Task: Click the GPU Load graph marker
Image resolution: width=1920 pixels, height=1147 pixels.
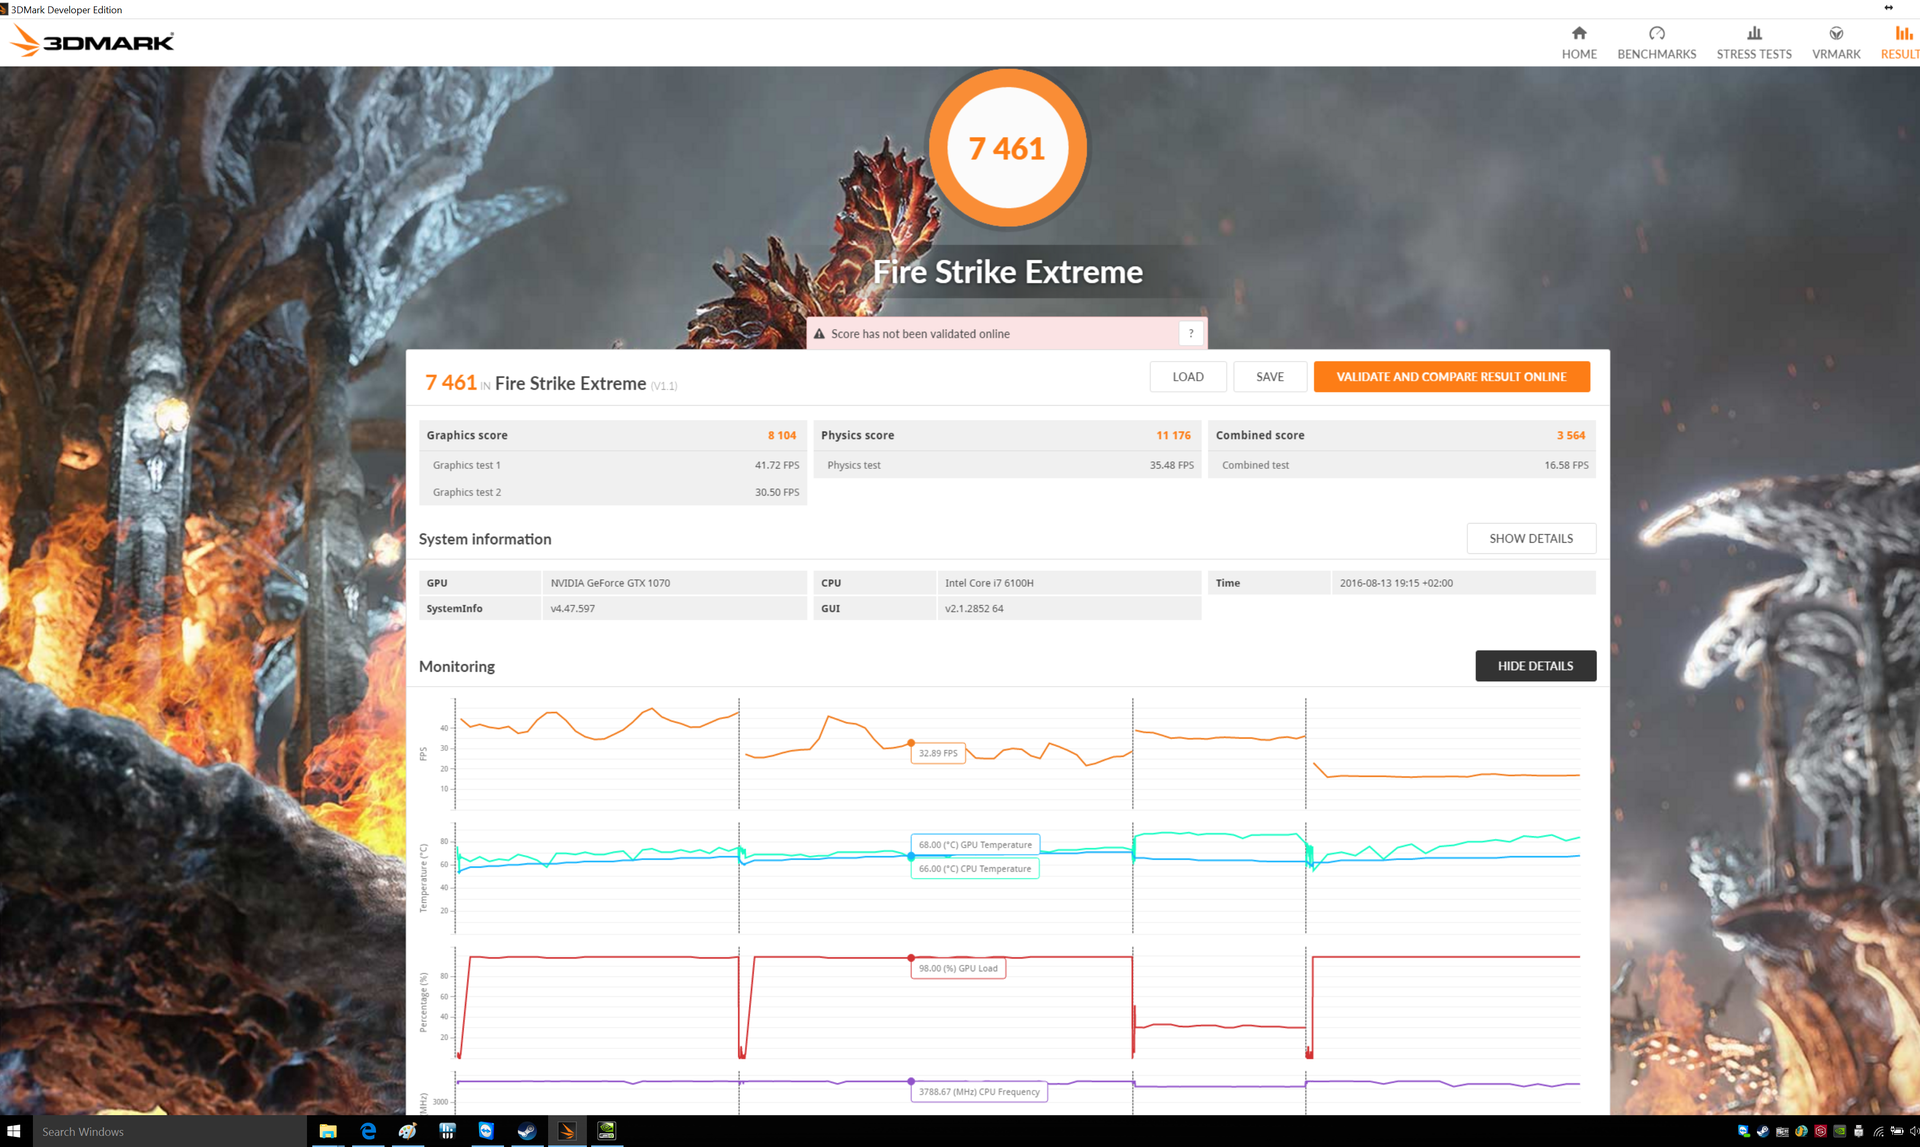Action: (911, 958)
